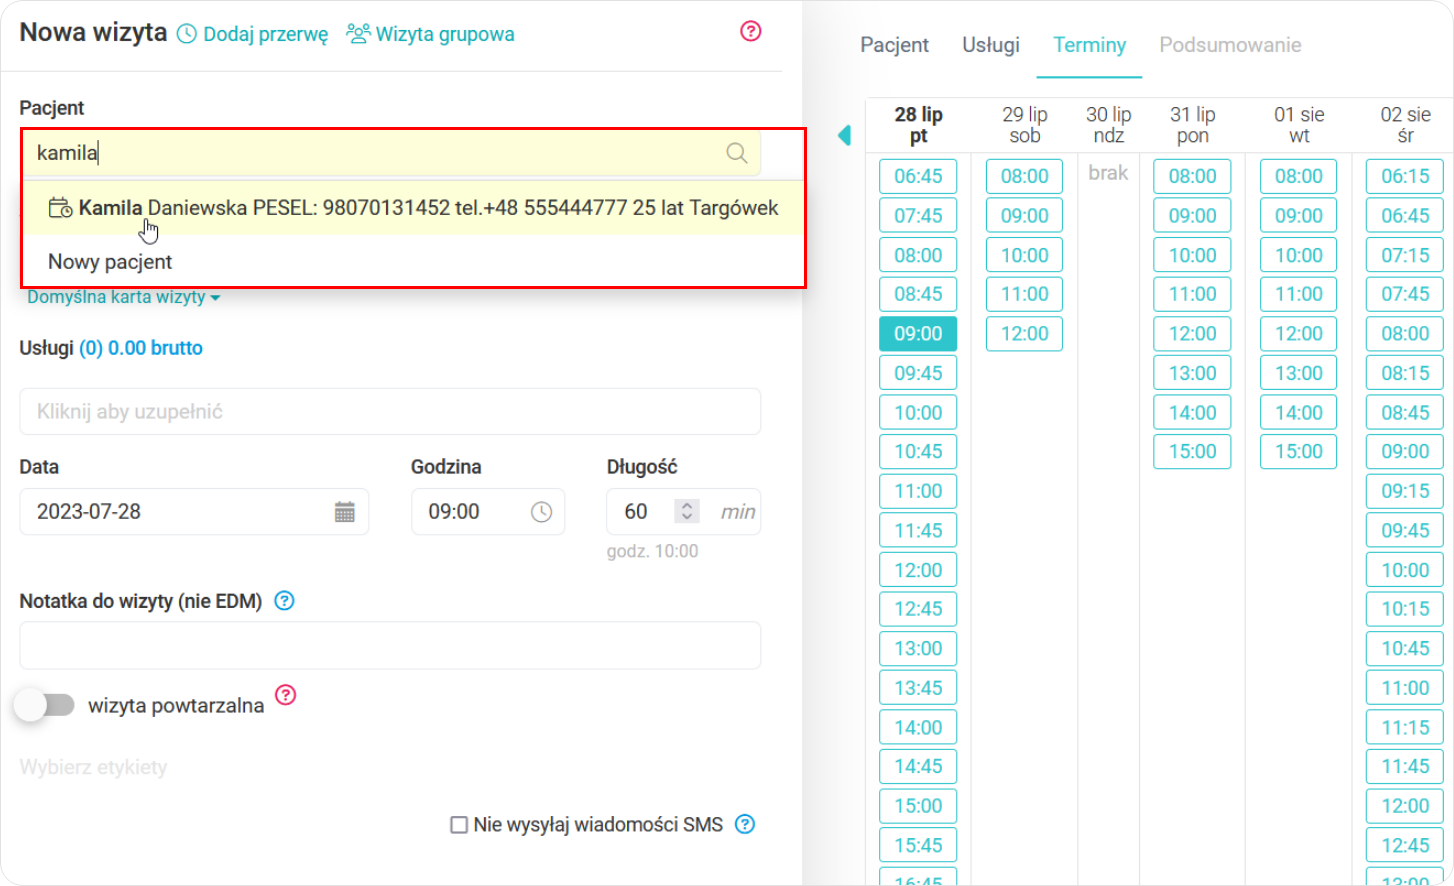Image resolution: width=1454 pixels, height=886 pixels.
Task: Open the Wybierz etykiety selector
Action: [x=93, y=767]
